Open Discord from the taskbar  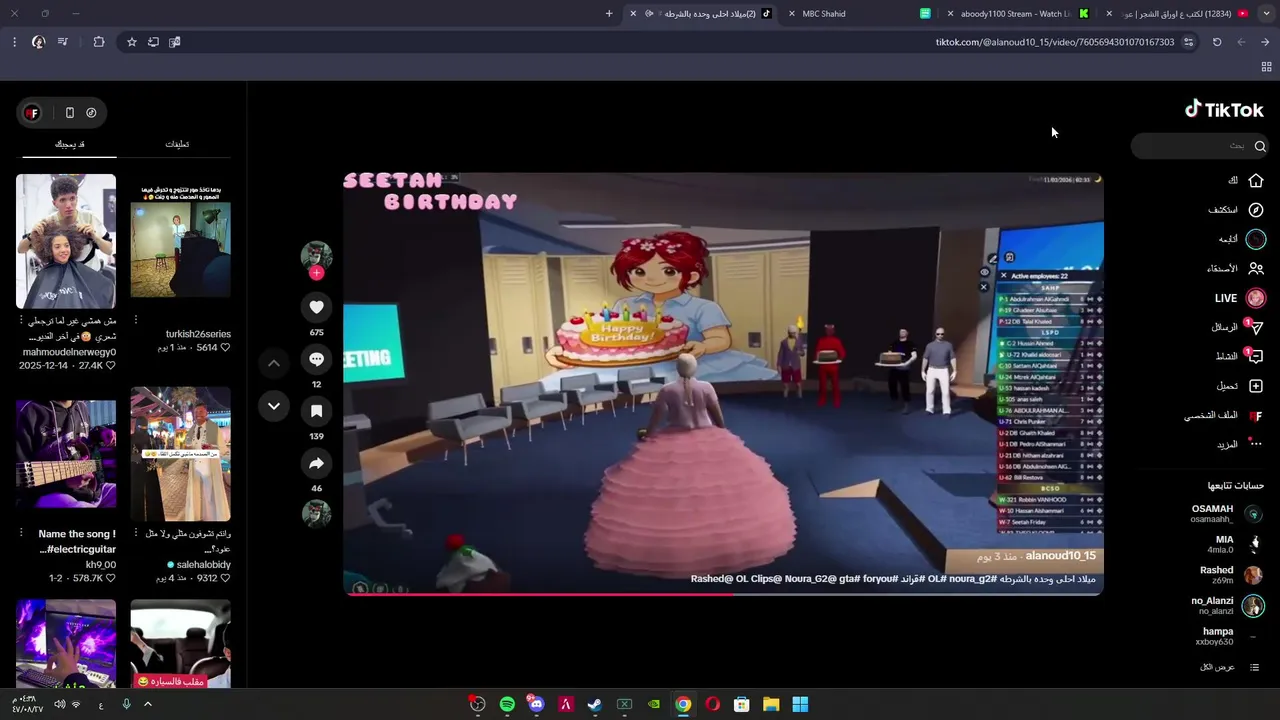(x=536, y=704)
